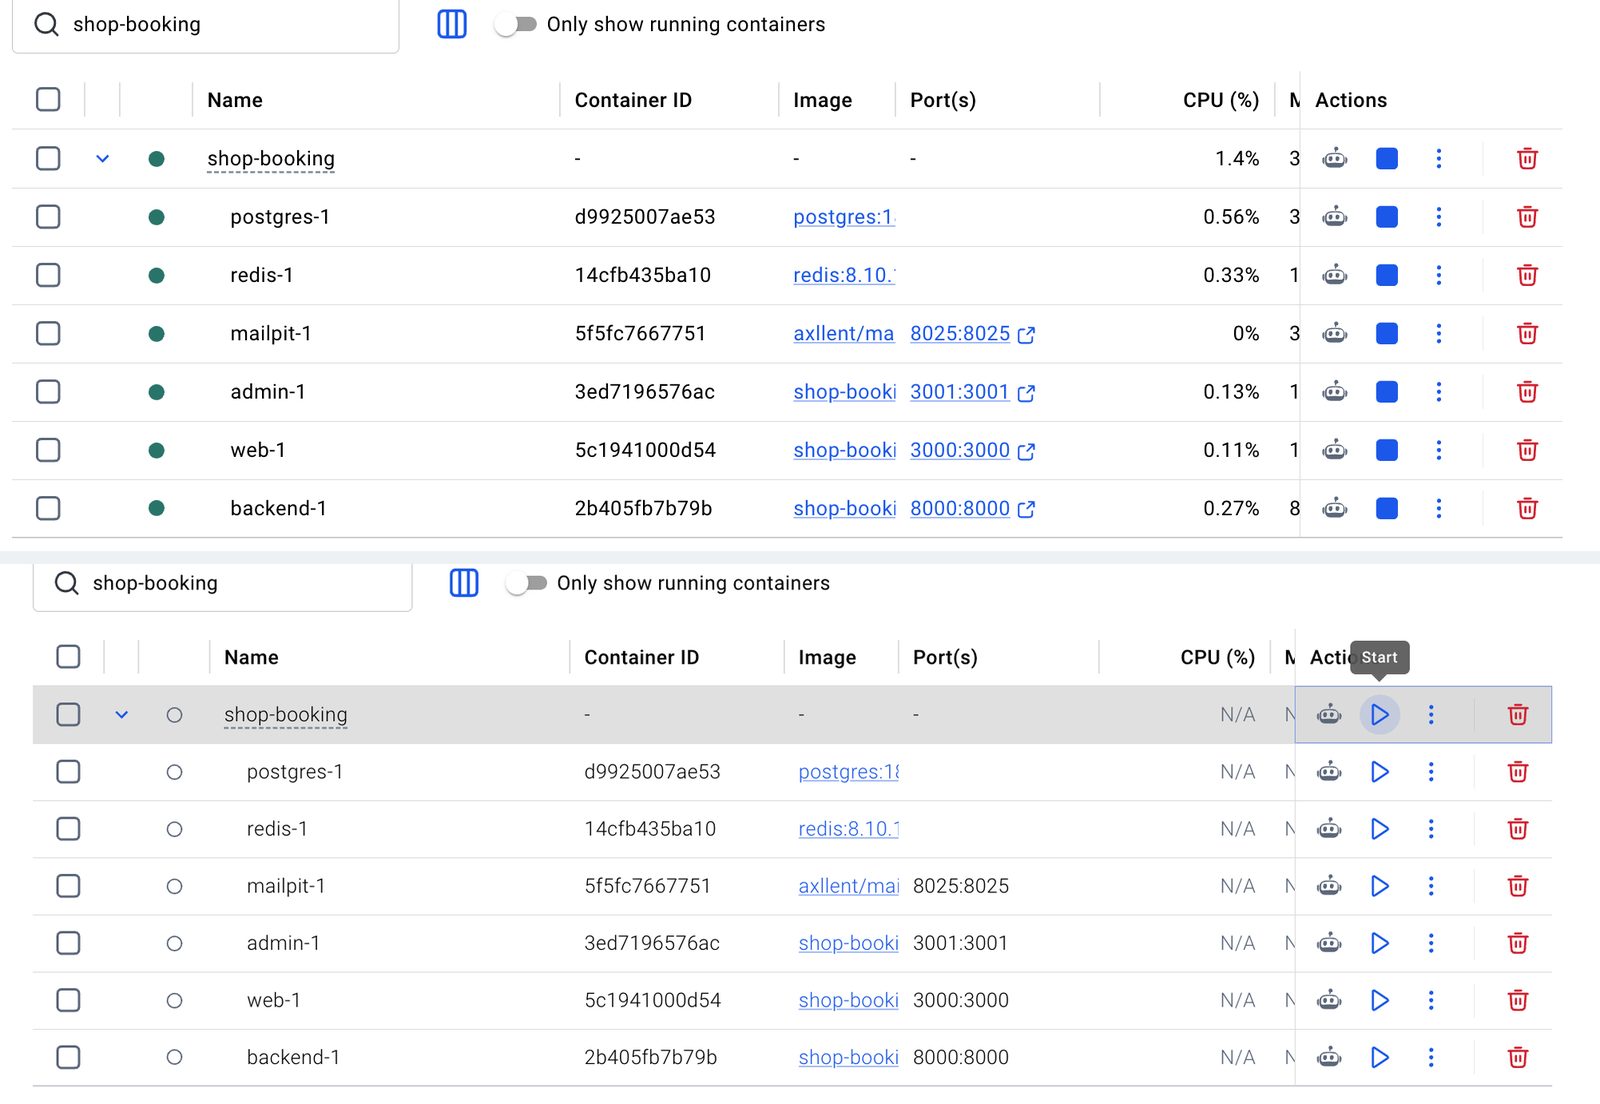Stop the running shop-booking stack

tap(1386, 158)
